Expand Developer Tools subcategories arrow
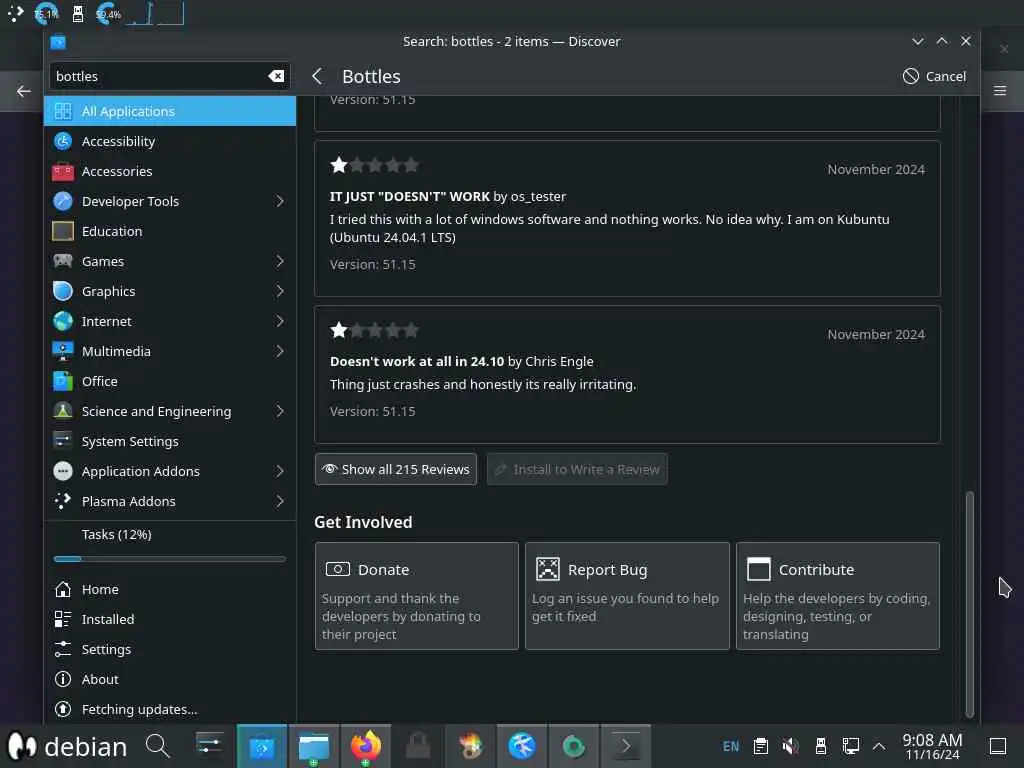1024x768 pixels. [280, 201]
